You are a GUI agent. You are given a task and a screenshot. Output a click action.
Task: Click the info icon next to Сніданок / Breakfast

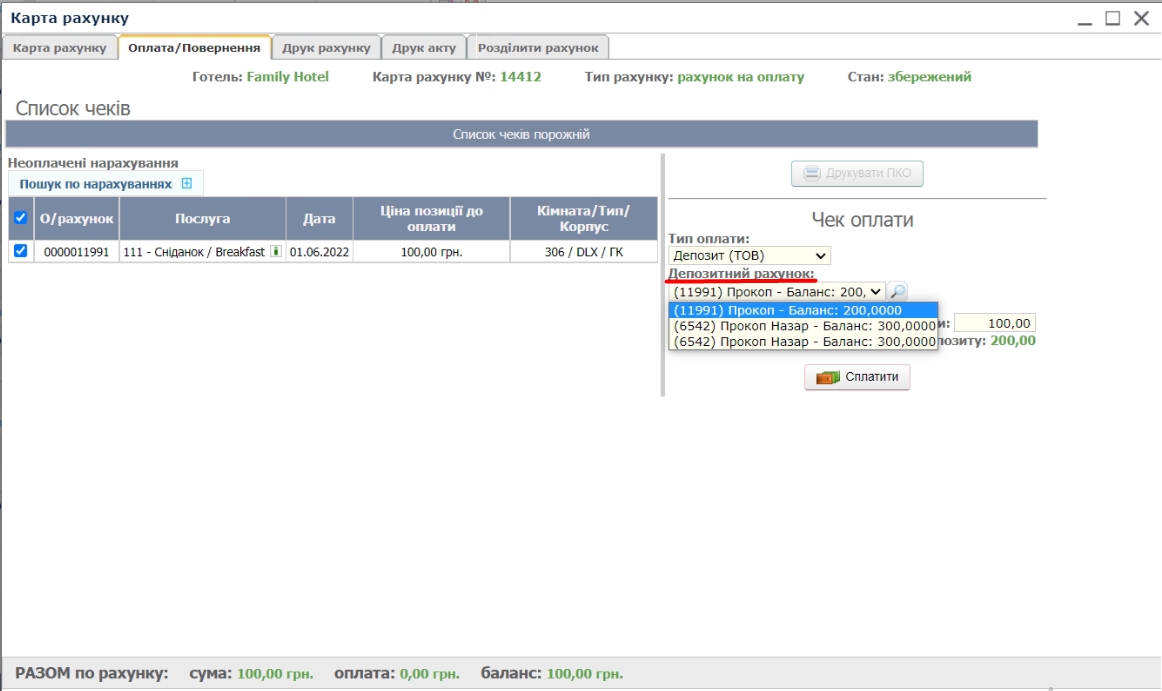(x=276, y=252)
